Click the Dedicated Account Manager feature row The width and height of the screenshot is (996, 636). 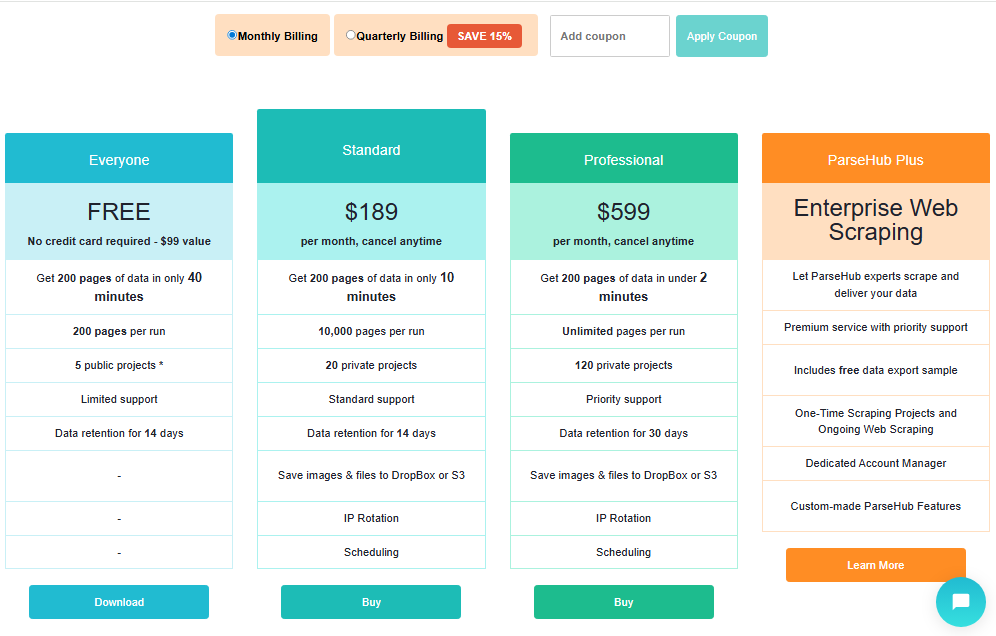click(x=875, y=463)
